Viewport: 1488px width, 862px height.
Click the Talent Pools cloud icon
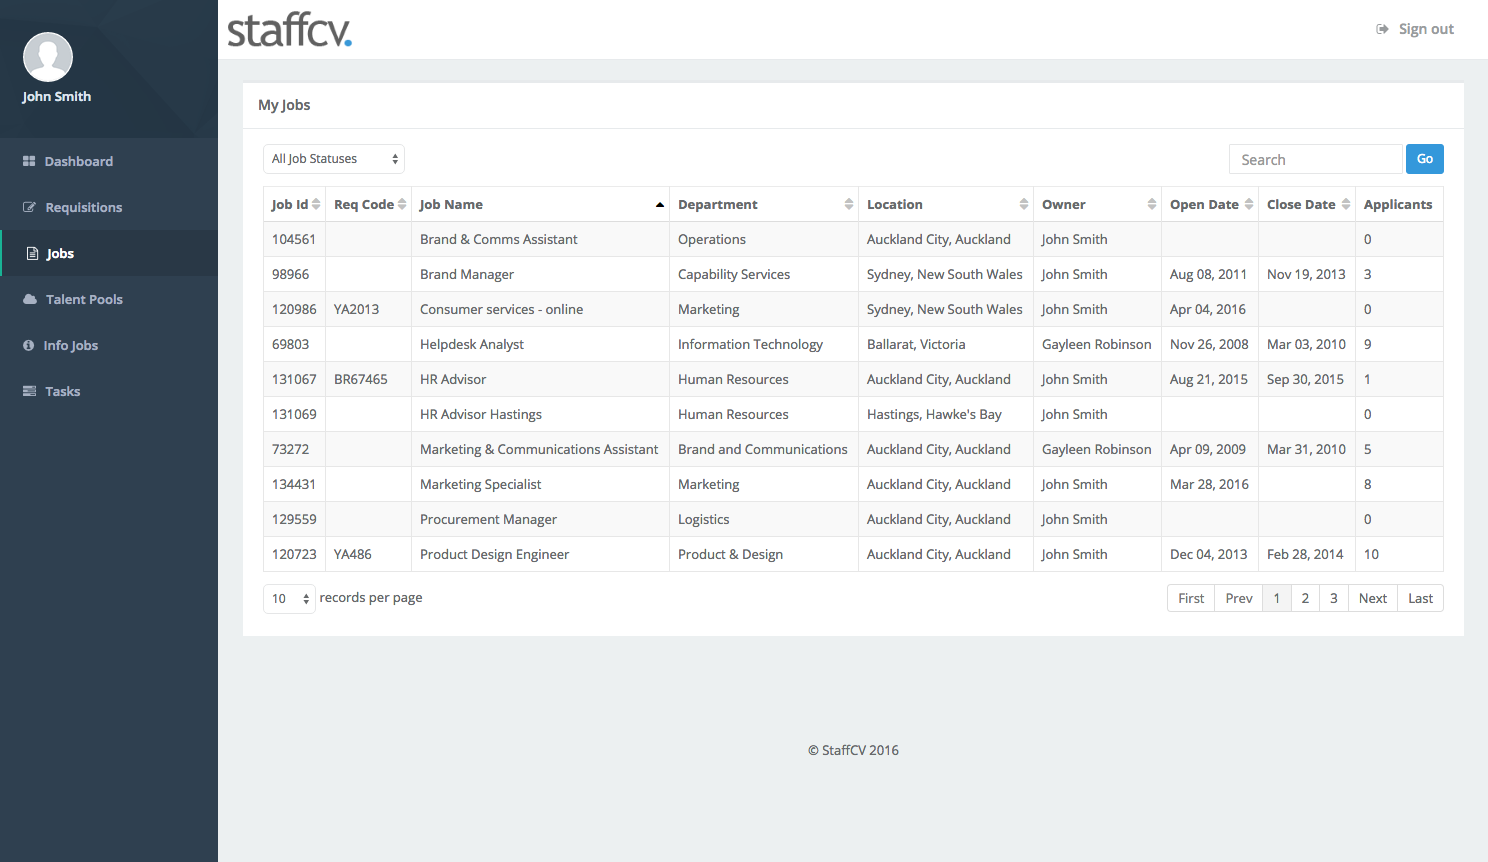tap(30, 299)
